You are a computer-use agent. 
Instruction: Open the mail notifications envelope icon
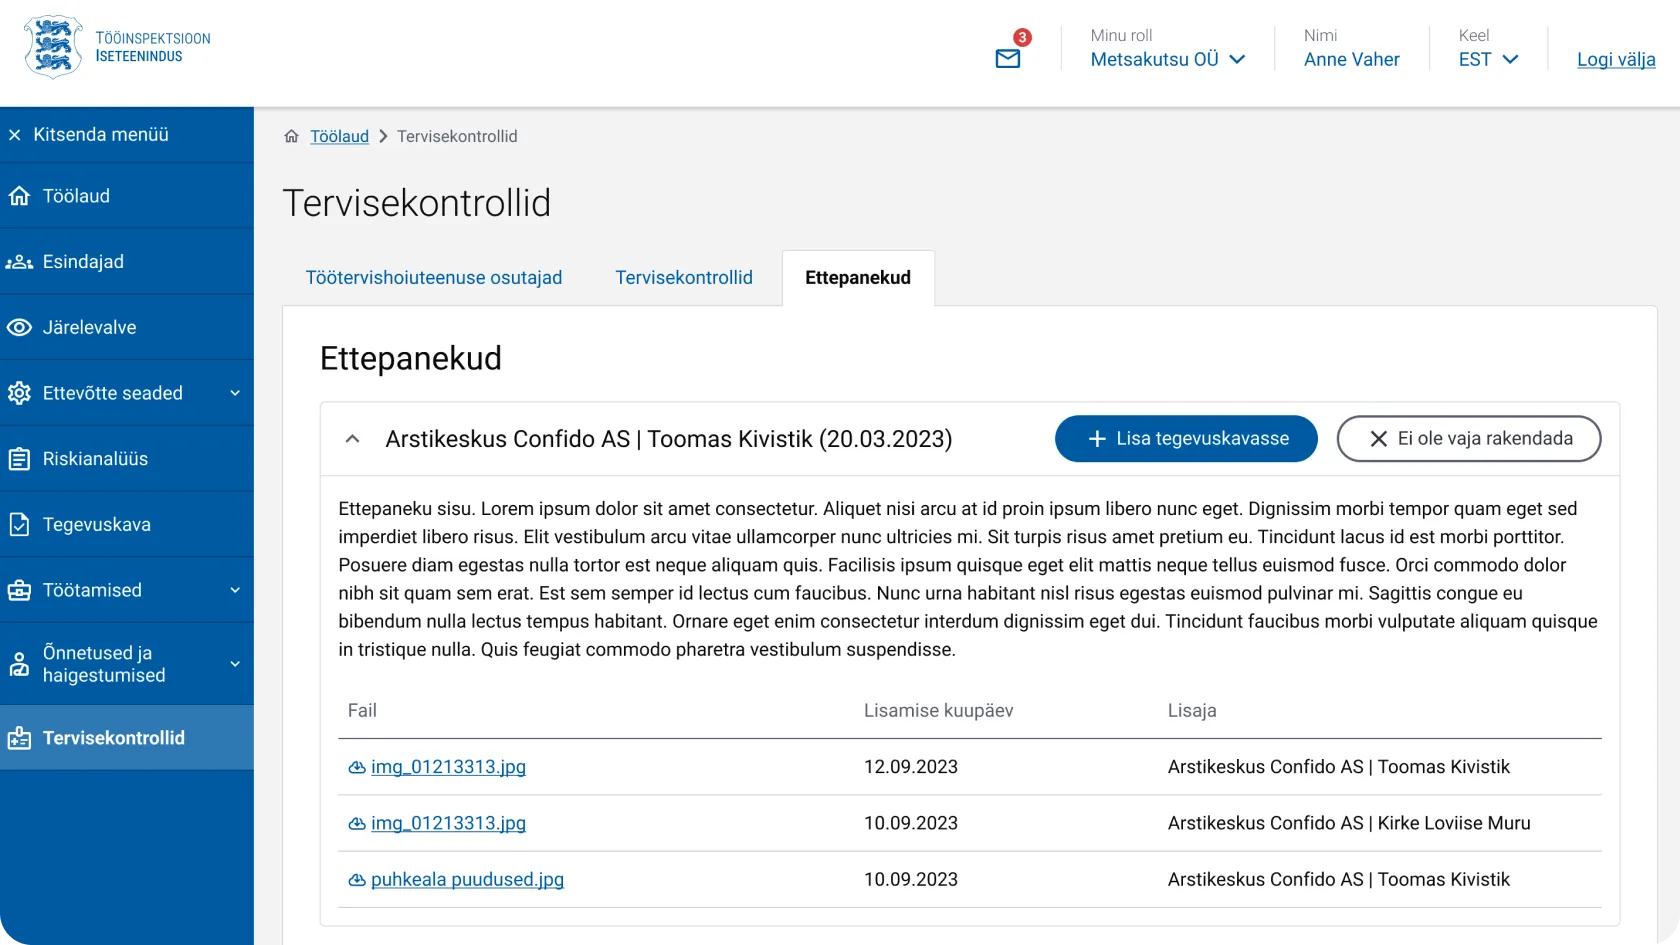1008,59
